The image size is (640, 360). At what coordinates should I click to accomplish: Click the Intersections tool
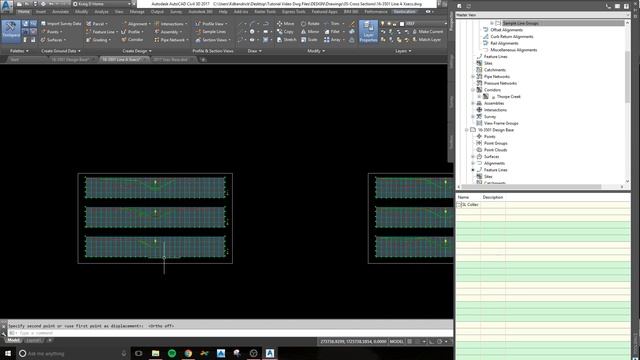170,24
